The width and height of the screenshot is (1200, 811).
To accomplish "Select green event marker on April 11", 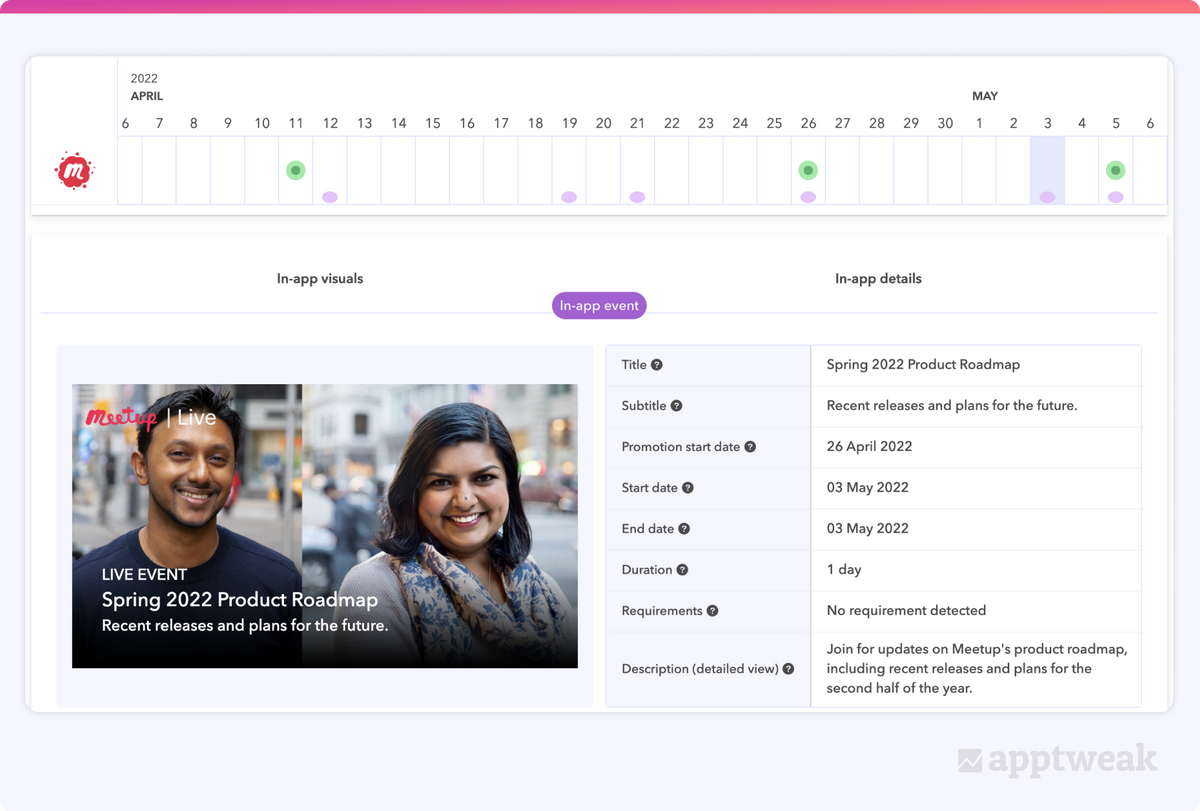I will (295, 170).
